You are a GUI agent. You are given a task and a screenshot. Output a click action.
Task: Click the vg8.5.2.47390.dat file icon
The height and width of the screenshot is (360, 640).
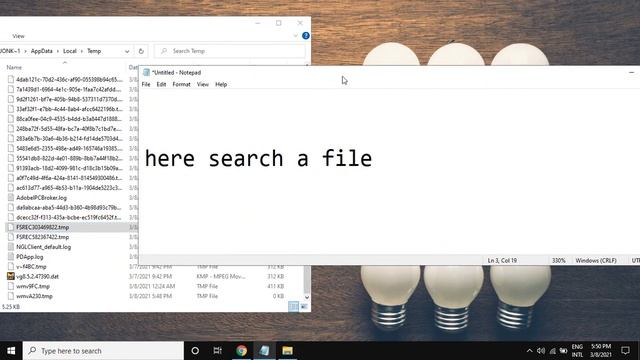[x=11, y=276]
